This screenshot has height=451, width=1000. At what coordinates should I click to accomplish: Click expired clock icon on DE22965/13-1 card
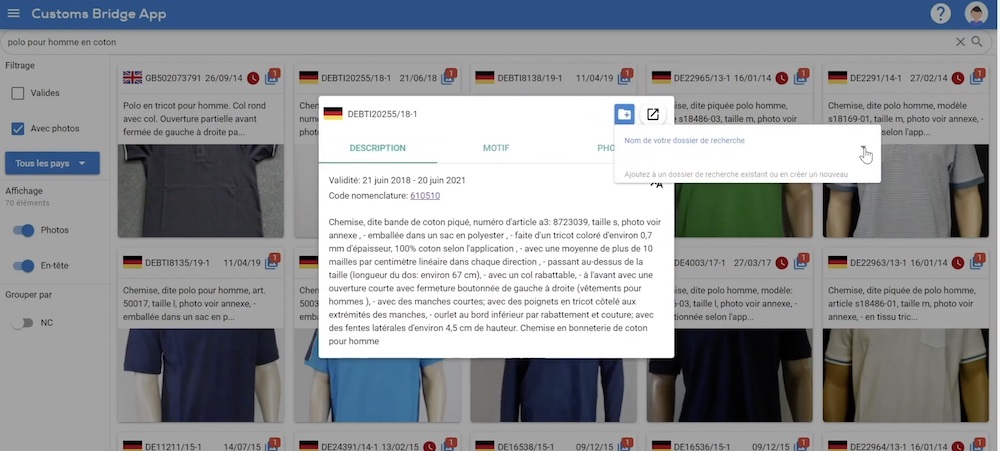pyautogui.click(x=782, y=78)
